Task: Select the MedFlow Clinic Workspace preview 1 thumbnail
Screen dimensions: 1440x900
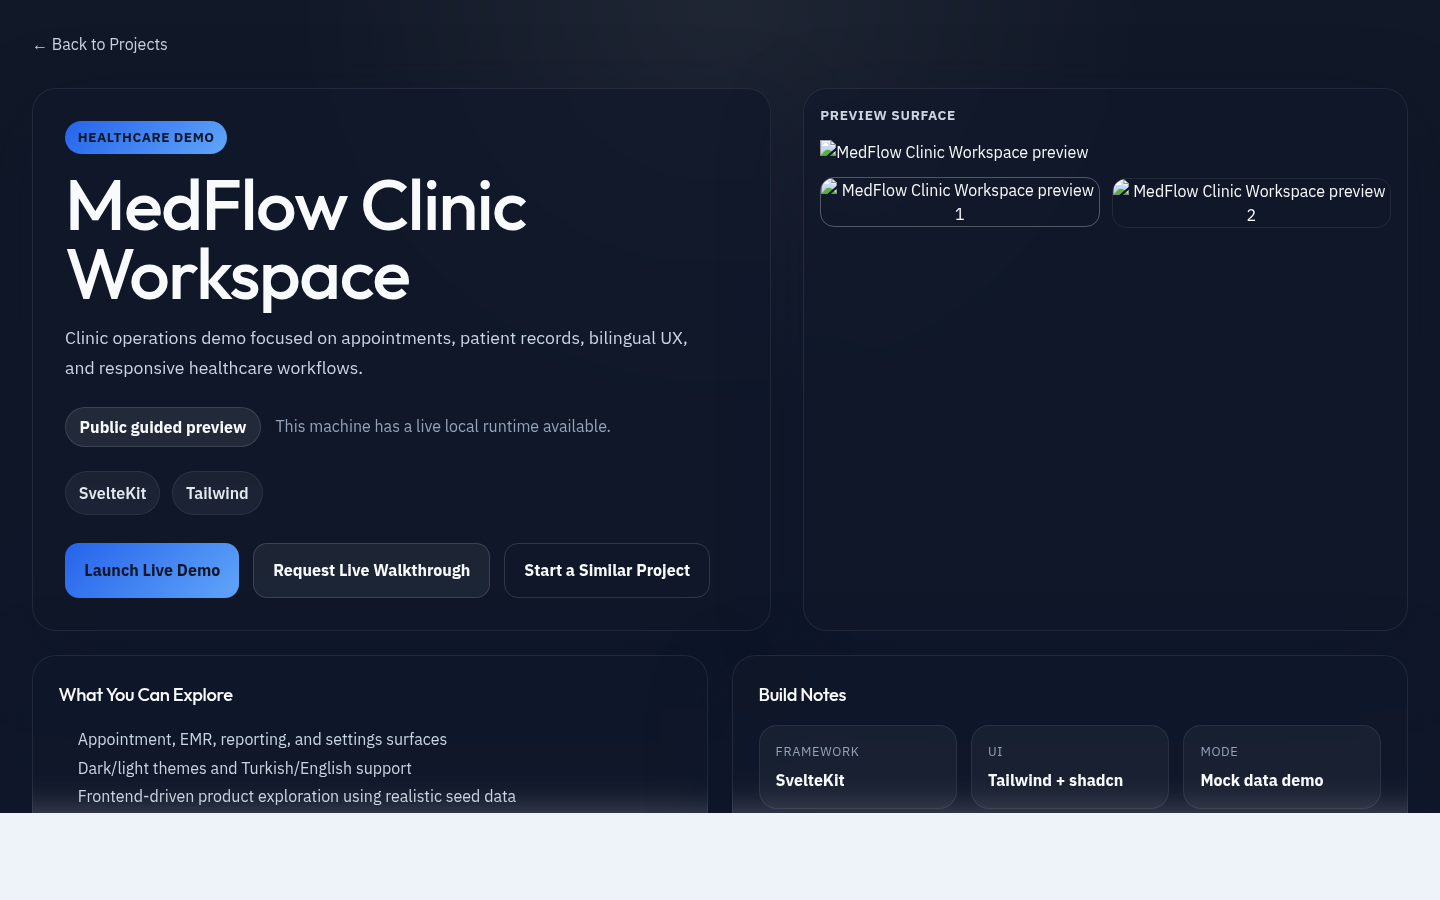Action: (959, 202)
